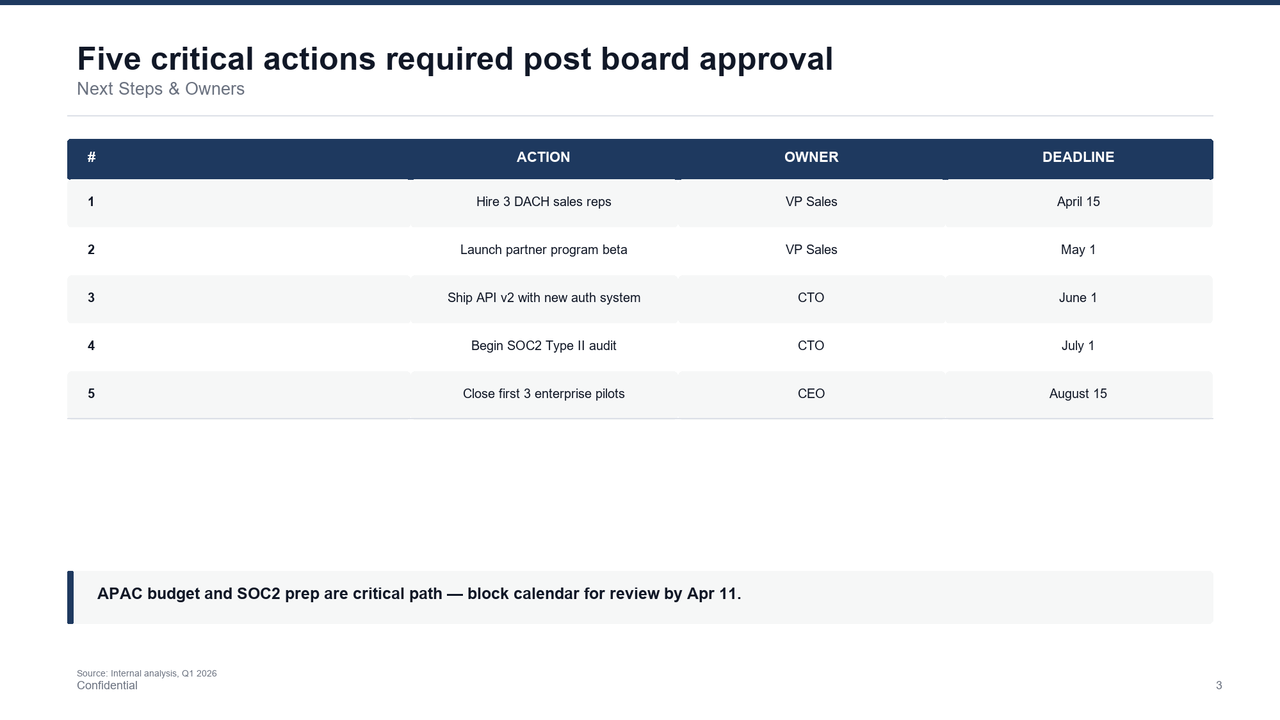Select the 'Hire 3 DACH sales reps' cell
This screenshot has width=1280, height=720.
point(543,202)
